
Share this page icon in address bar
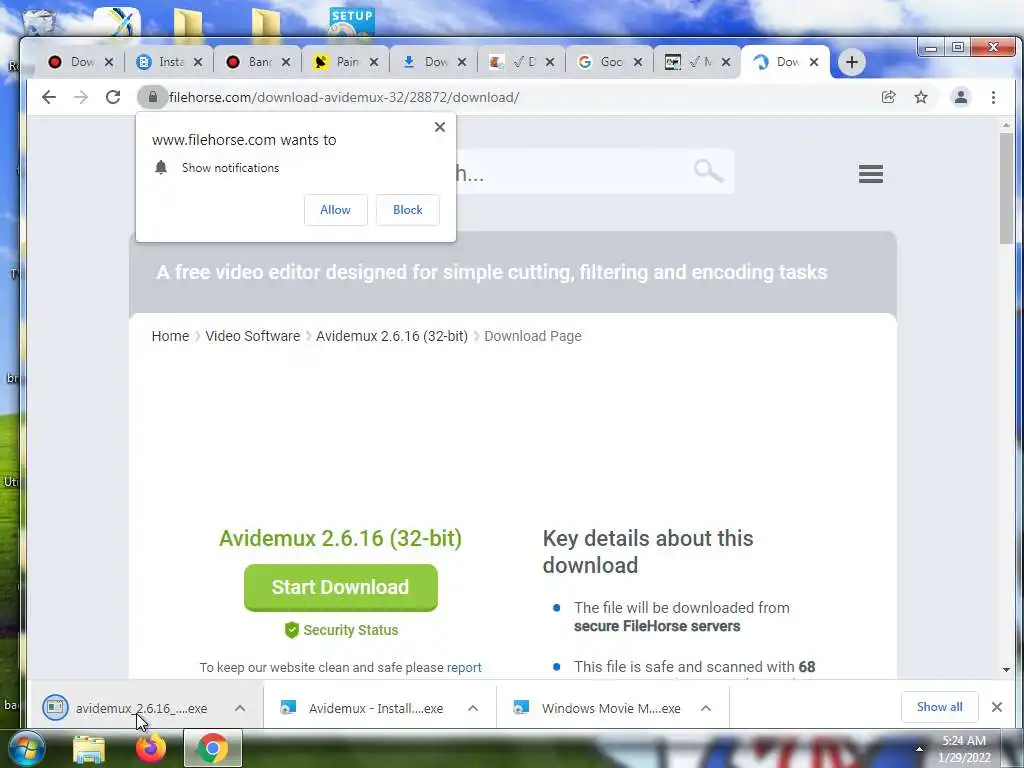point(888,97)
